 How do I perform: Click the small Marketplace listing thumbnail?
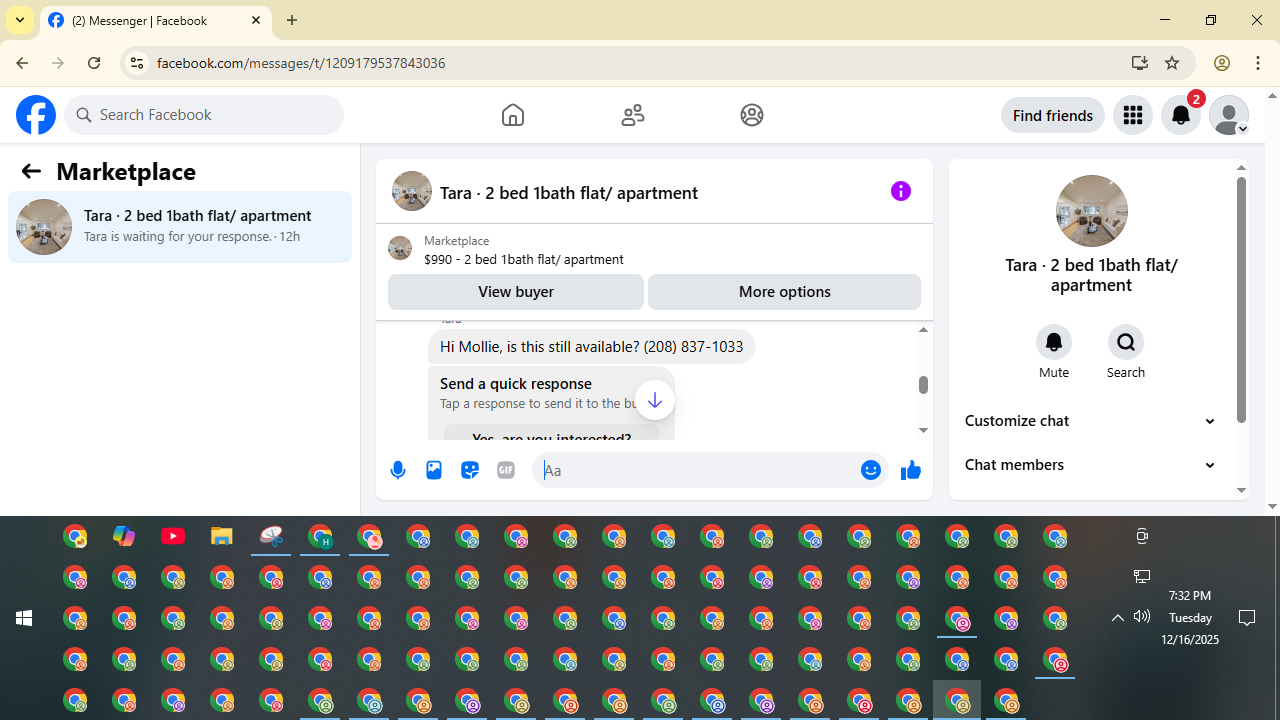coord(400,248)
